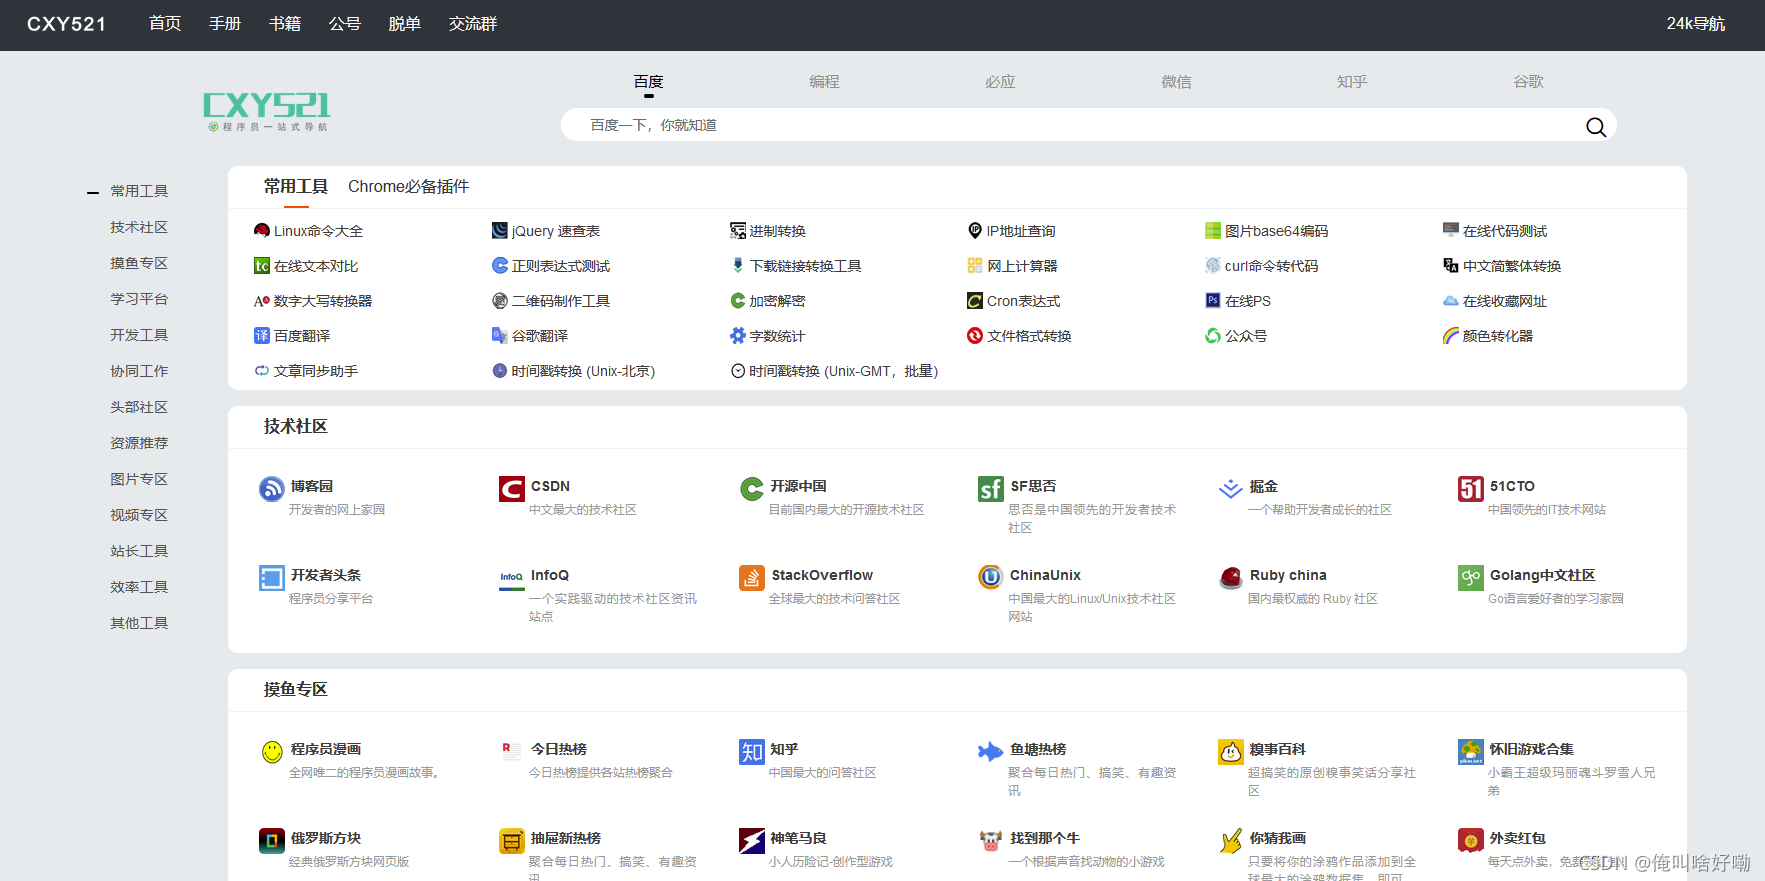The image size is (1765, 881).
Task: Click the CXY521 green logo image
Action: [267, 112]
